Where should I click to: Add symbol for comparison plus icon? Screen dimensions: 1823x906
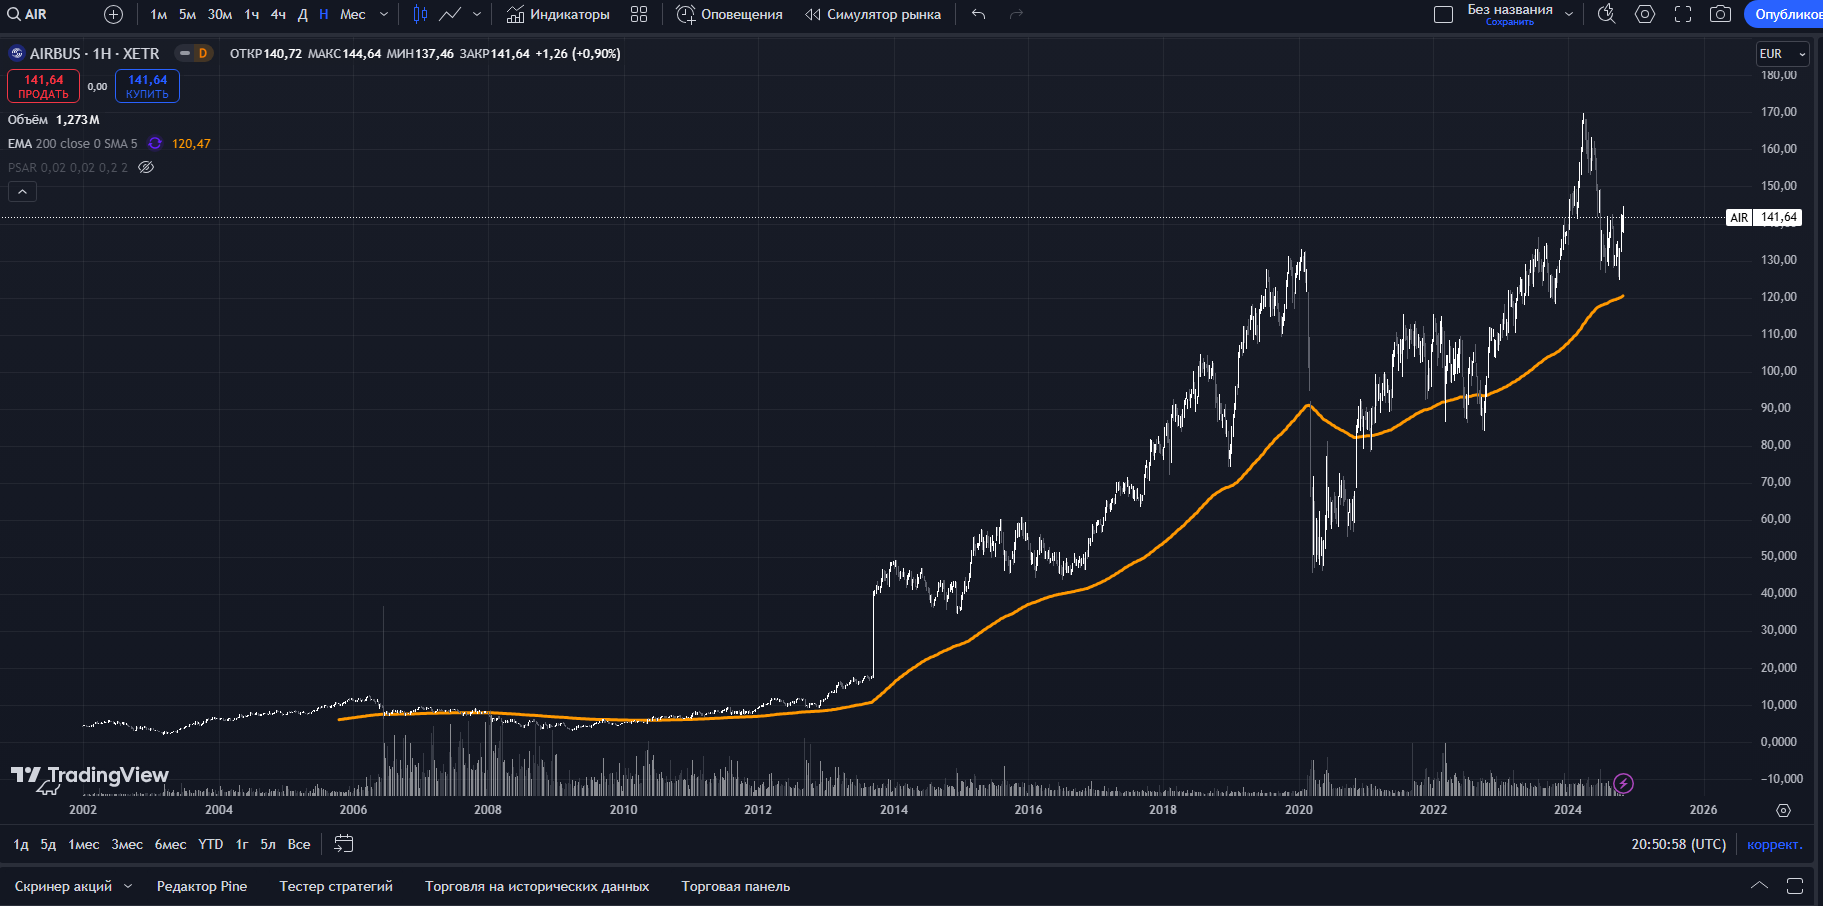(114, 14)
